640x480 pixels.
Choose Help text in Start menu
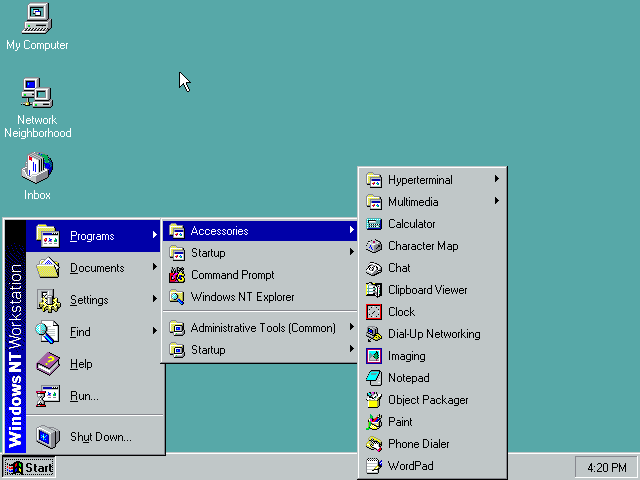click(81, 364)
